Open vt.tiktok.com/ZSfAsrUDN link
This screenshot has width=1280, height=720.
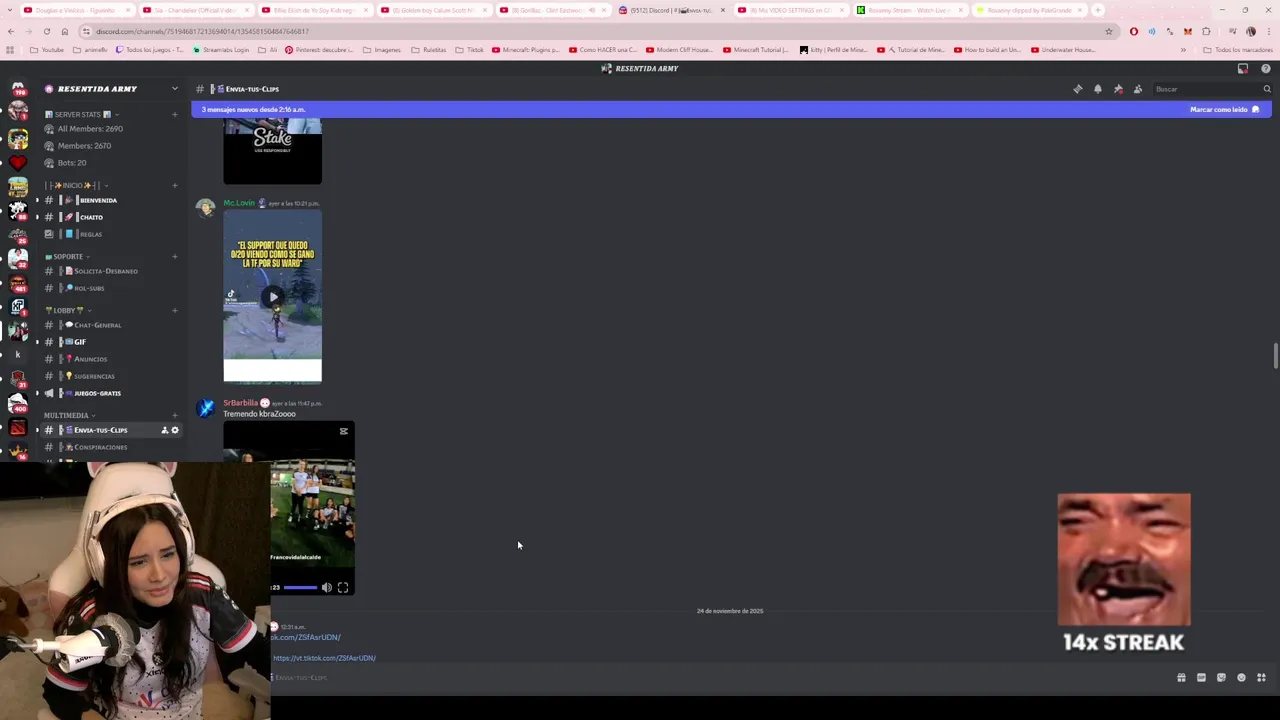point(324,658)
